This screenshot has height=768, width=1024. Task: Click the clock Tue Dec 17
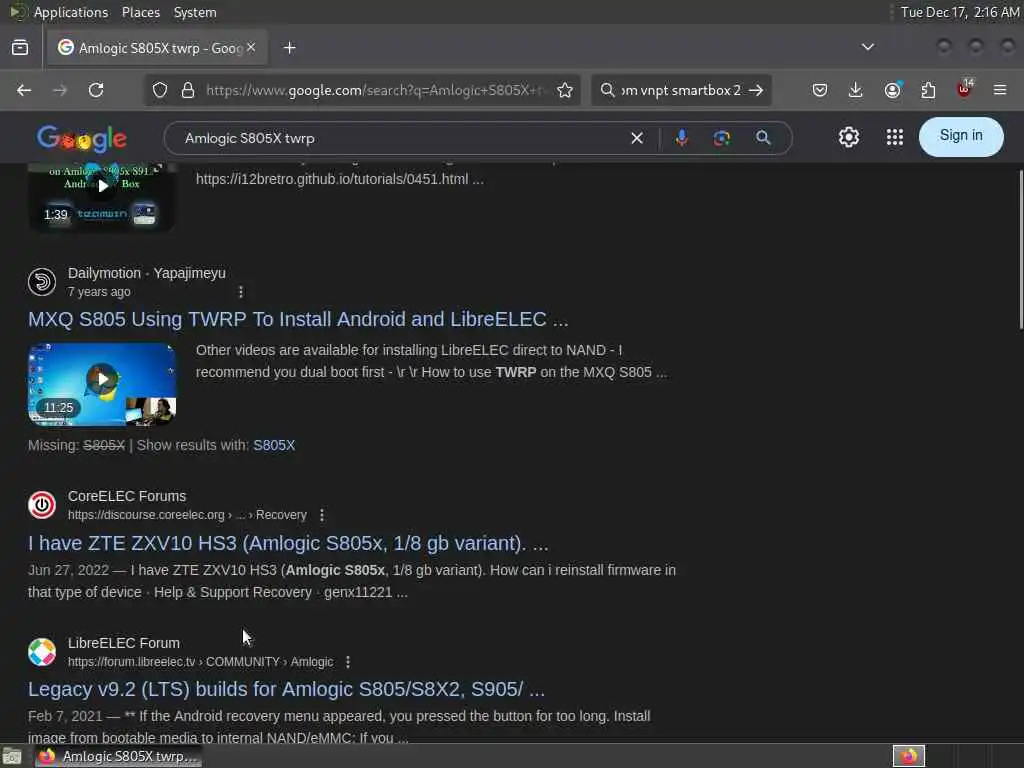959,12
